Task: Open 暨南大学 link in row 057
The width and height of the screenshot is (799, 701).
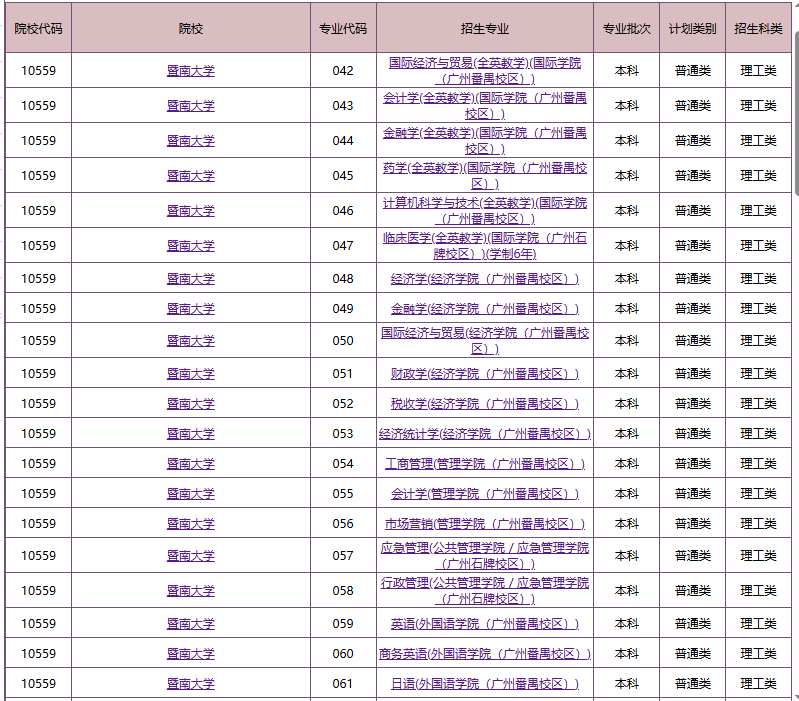Action: coord(191,556)
